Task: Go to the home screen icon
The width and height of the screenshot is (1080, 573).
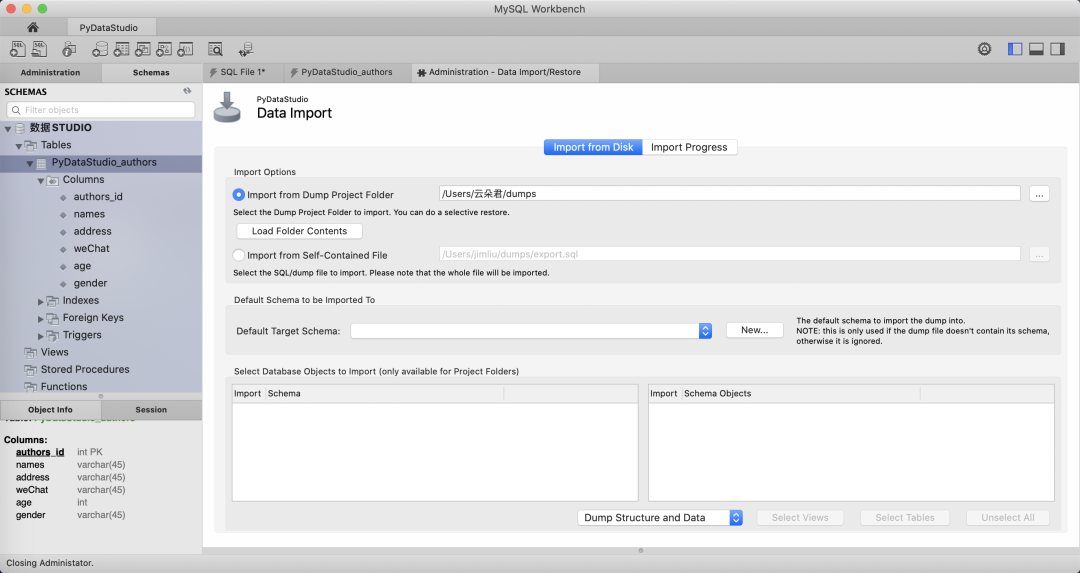Action: click(x=32, y=28)
